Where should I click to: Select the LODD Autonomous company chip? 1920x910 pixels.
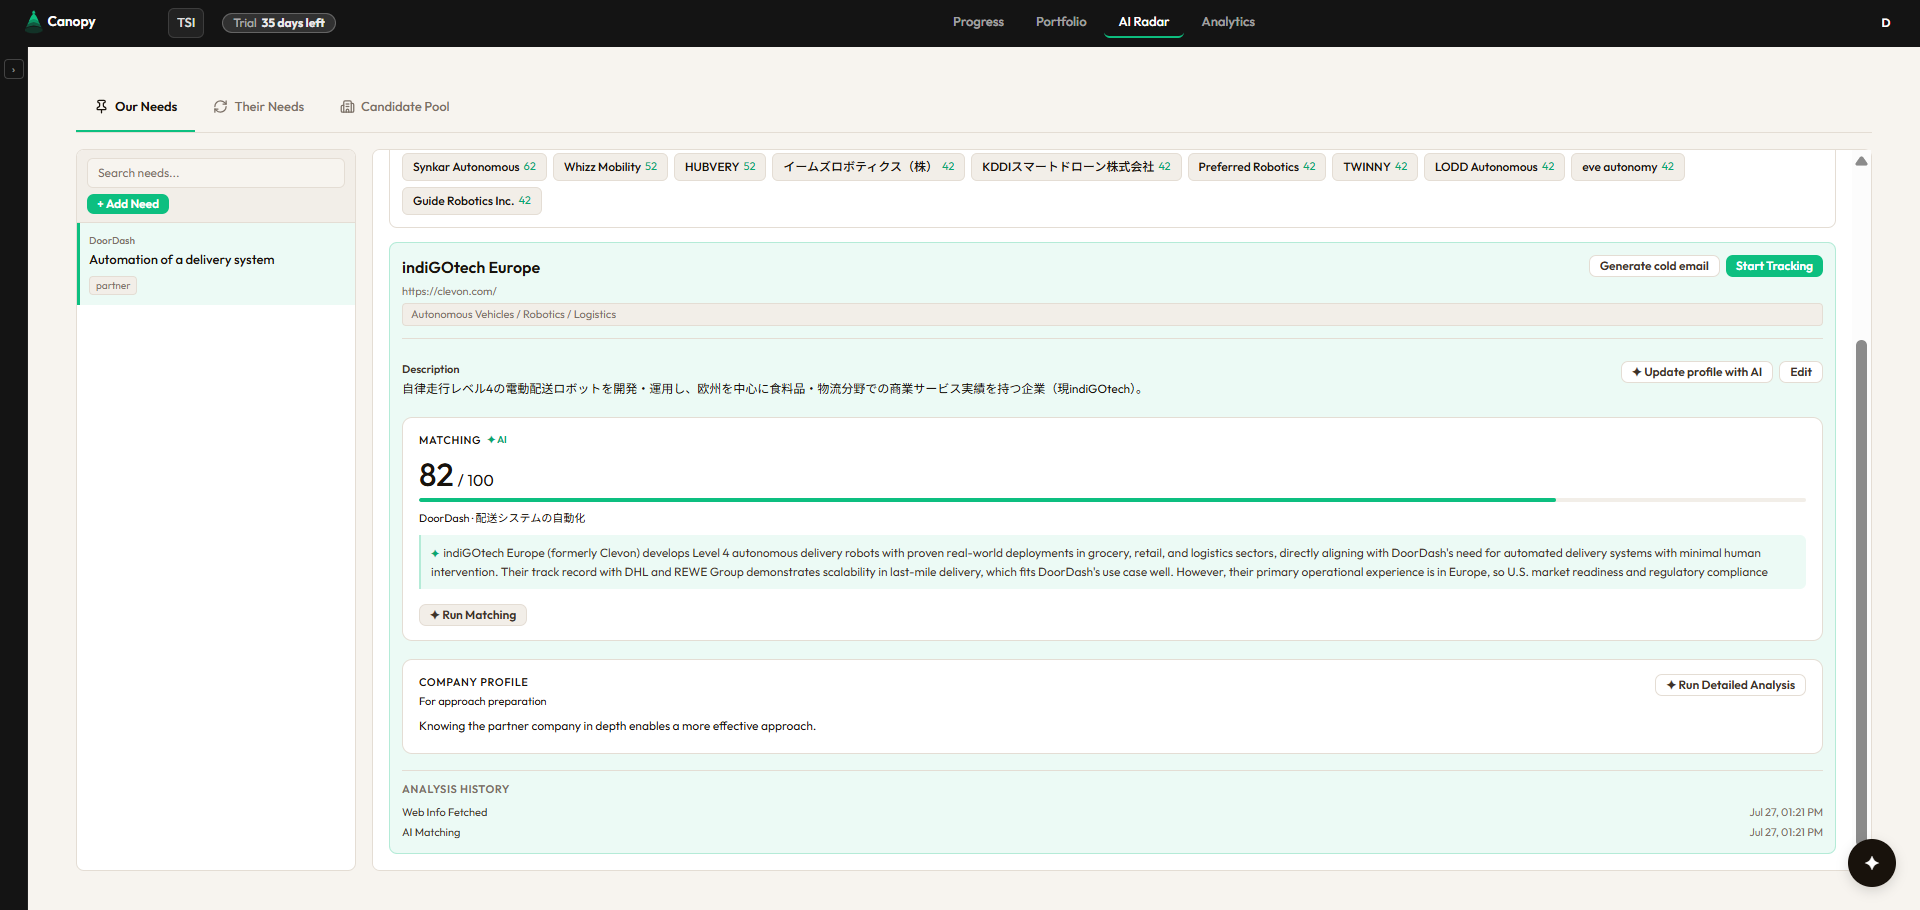click(1494, 167)
